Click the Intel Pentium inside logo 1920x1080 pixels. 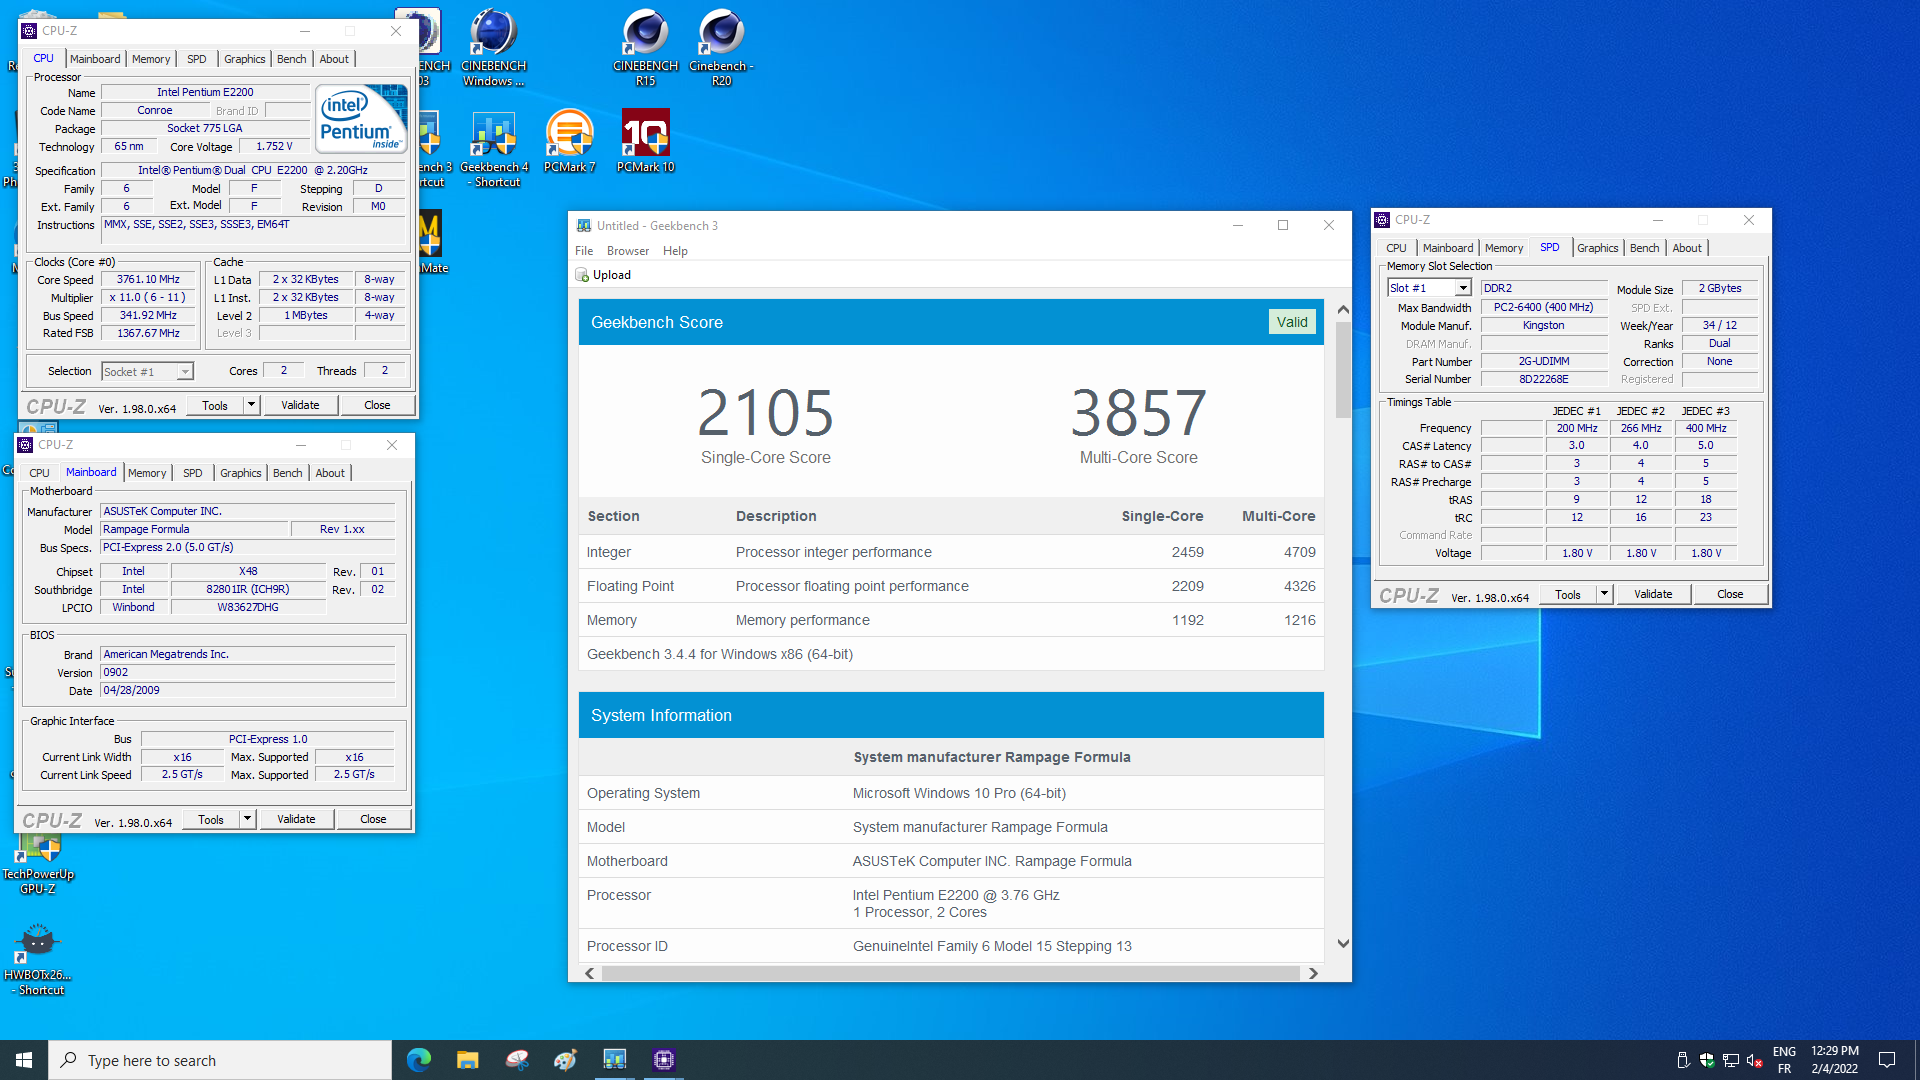pyautogui.click(x=361, y=118)
